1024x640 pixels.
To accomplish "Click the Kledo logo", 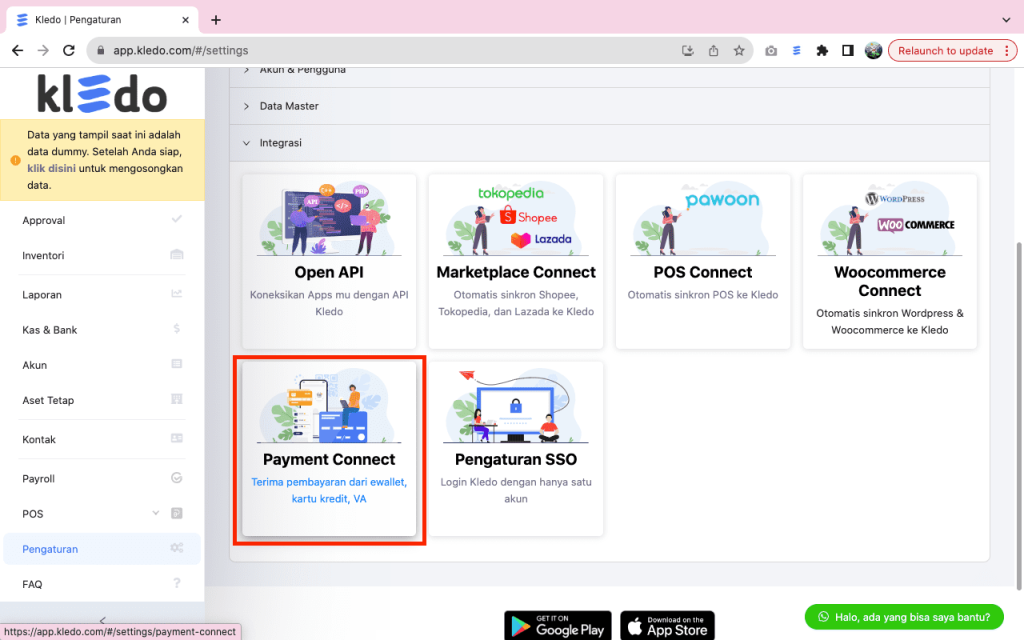I will click(102, 94).
